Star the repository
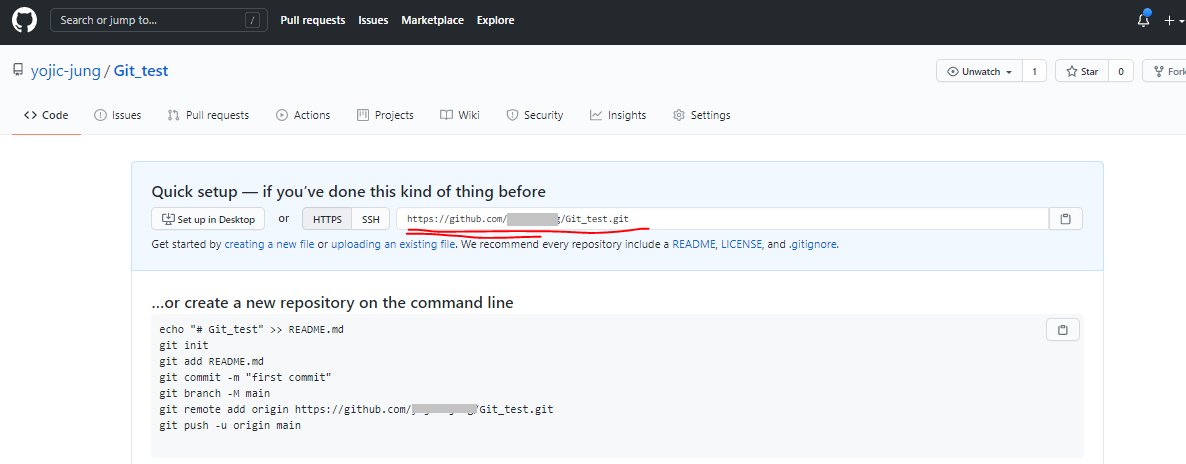Image resolution: width=1186 pixels, height=464 pixels. tap(1082, 71)
